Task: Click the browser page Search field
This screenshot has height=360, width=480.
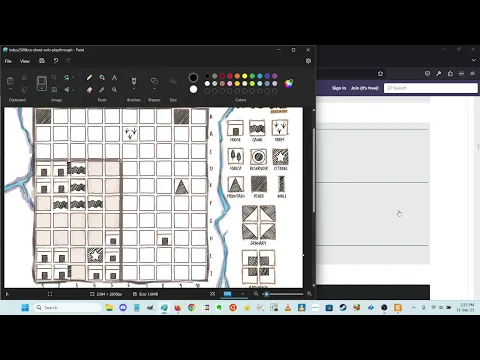Action: click(x=431, y=88)
